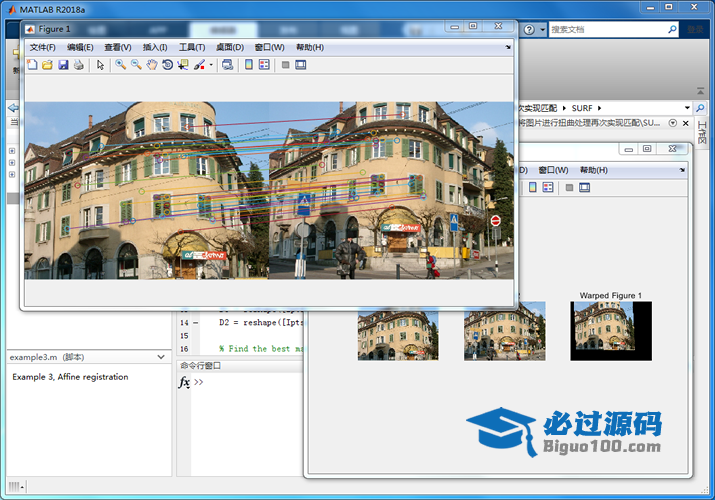Screen dimensions: 715x500
Task: Open the 编辑(E) menu in Figure 1
Action: 80,47
